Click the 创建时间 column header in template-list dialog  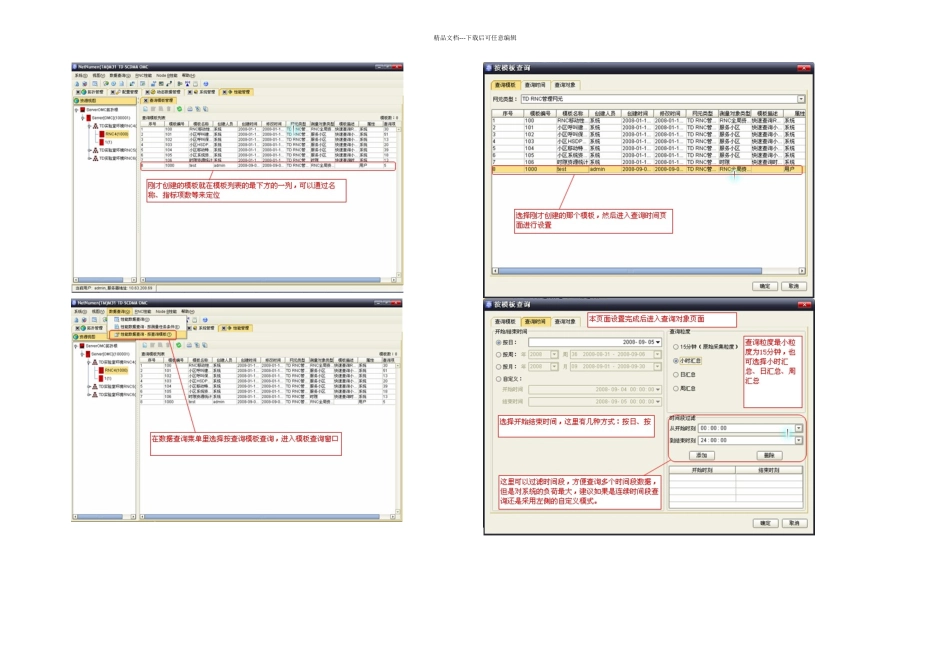coord(637,113)
